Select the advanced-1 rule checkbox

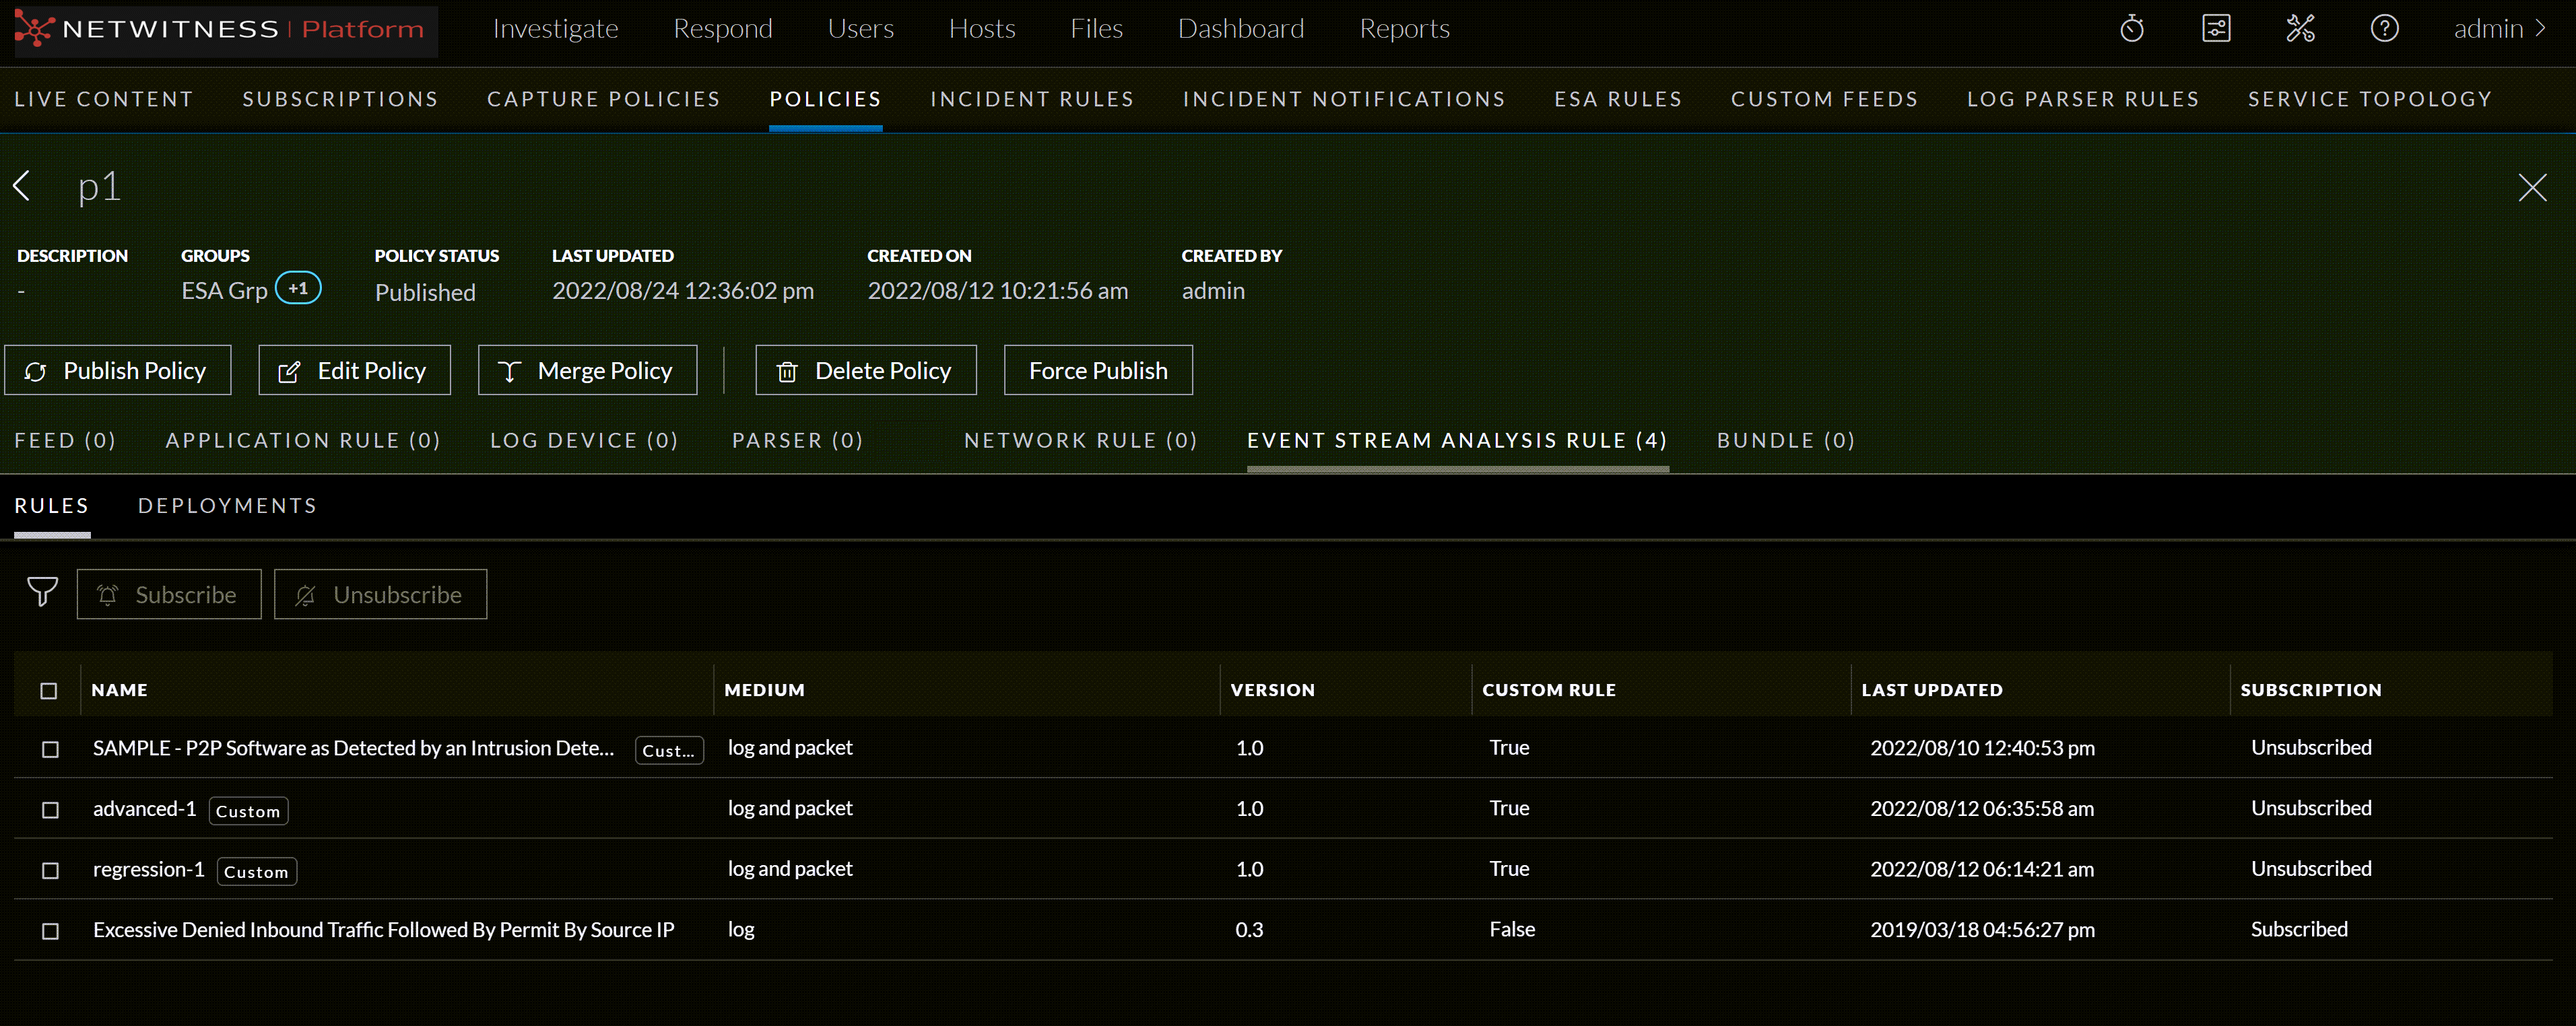(x=50, y=810)
